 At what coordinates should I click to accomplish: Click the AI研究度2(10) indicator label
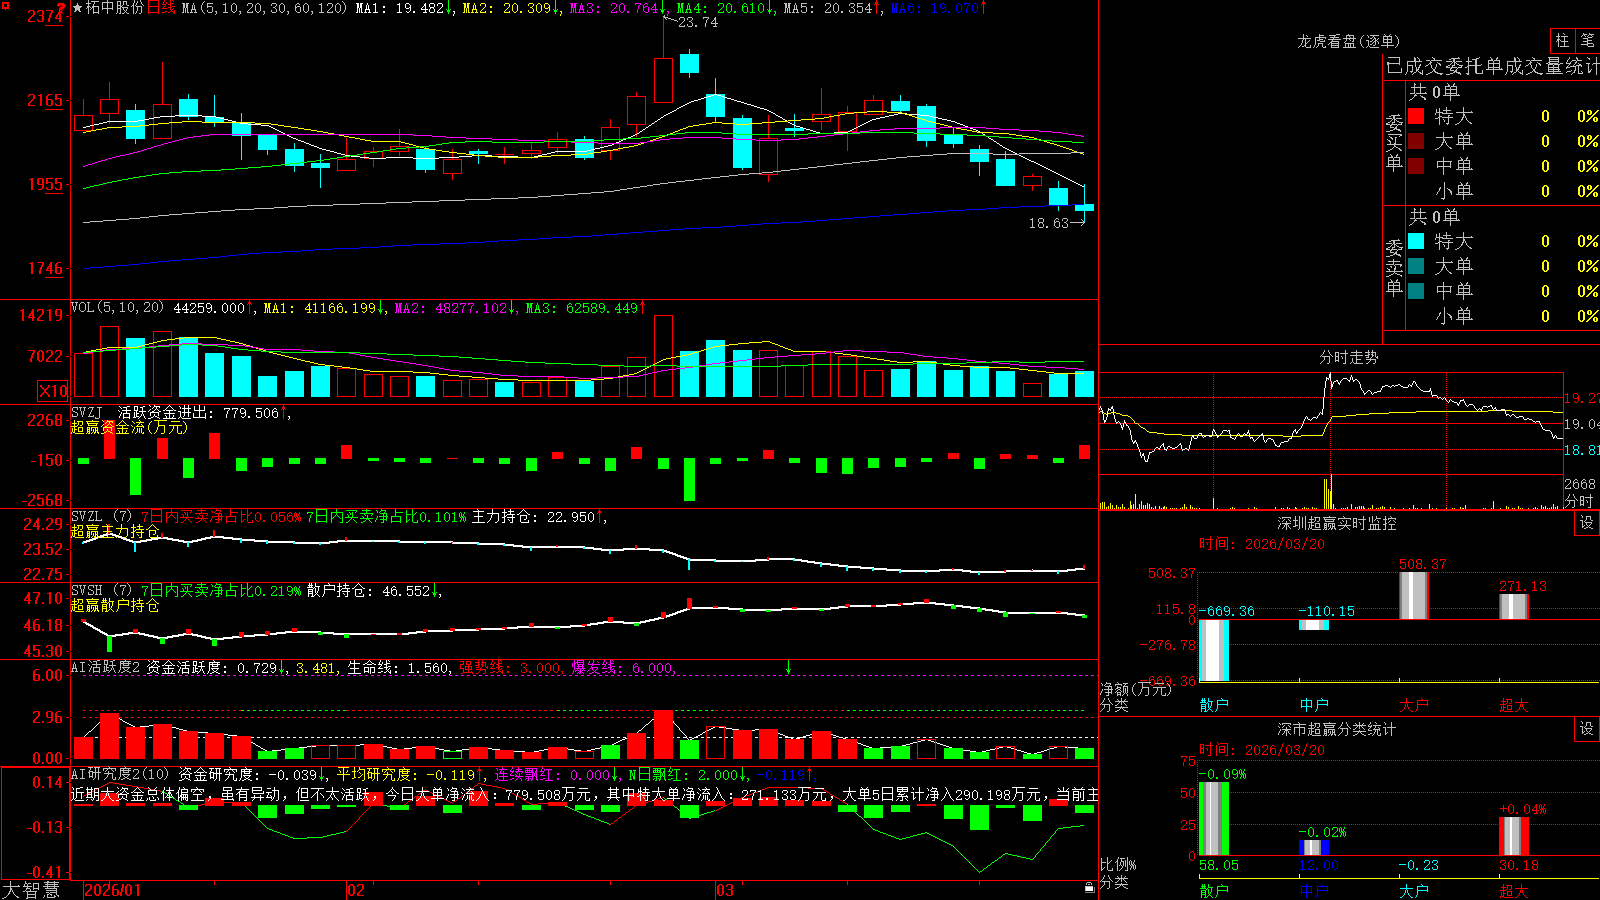(x=120, y=774)
